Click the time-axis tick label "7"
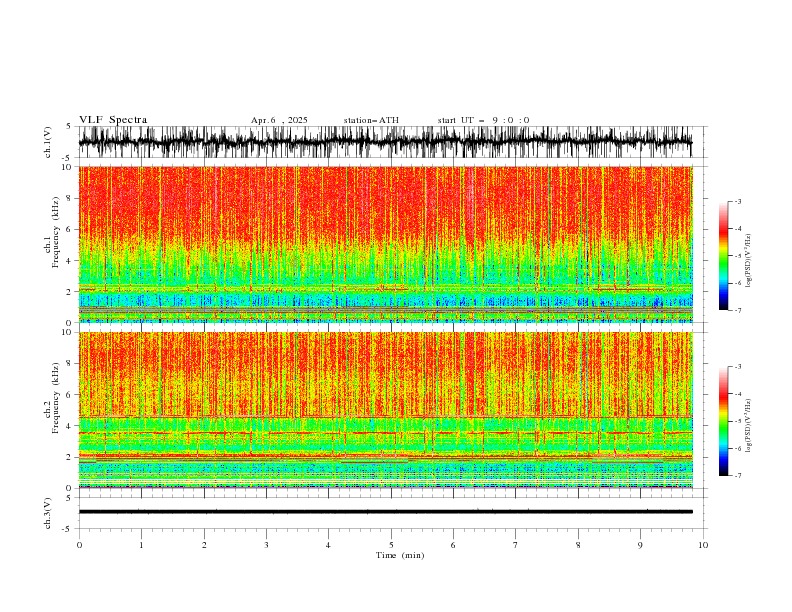Screen dimensions: 792x612 click(x=516, y=545)
